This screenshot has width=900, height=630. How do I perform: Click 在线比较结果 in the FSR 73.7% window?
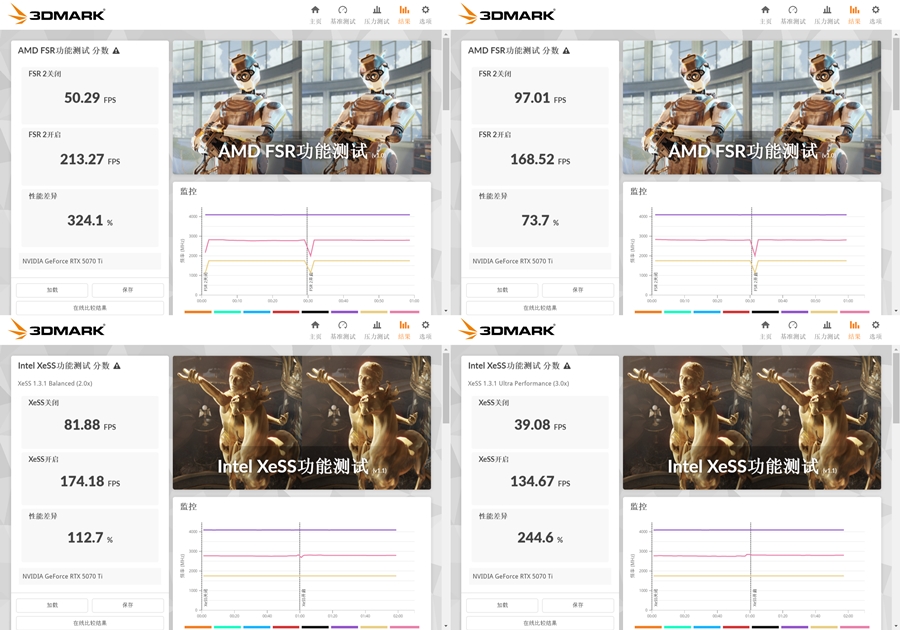[x=540, y=308]
